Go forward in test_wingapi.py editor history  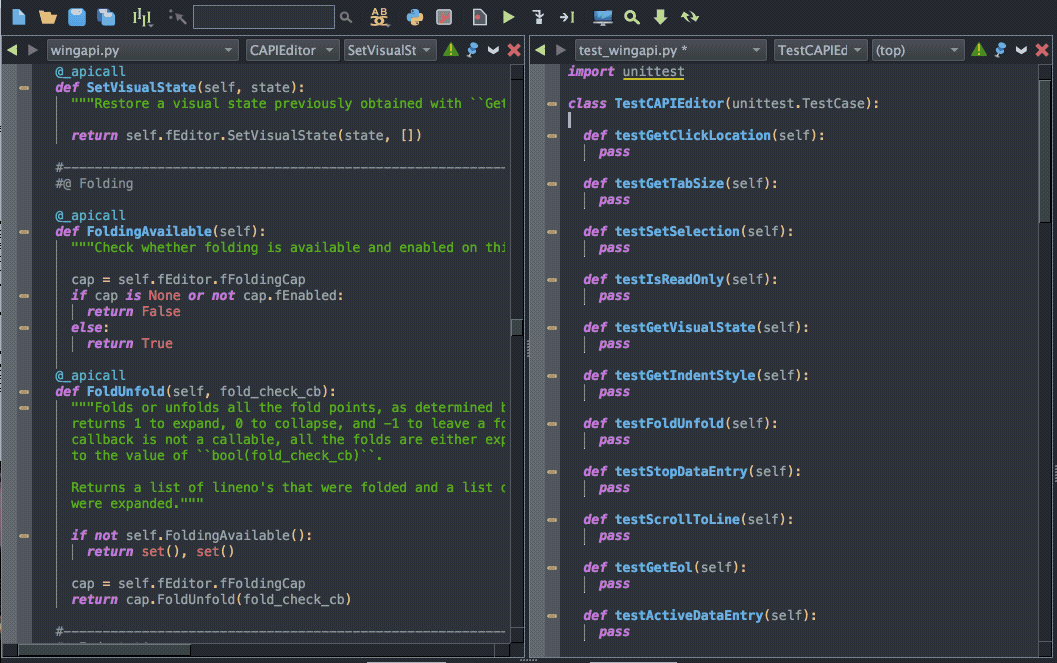click(x=561, y=50)
